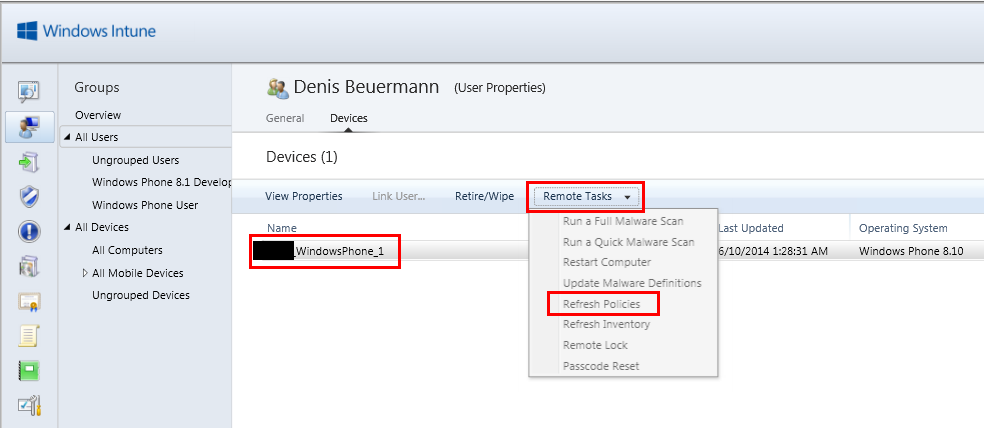Image resolution: width=984 pixels, height=428 pixels.
Task: Click the Groups panel heading
Action: [x=97, y=87]
